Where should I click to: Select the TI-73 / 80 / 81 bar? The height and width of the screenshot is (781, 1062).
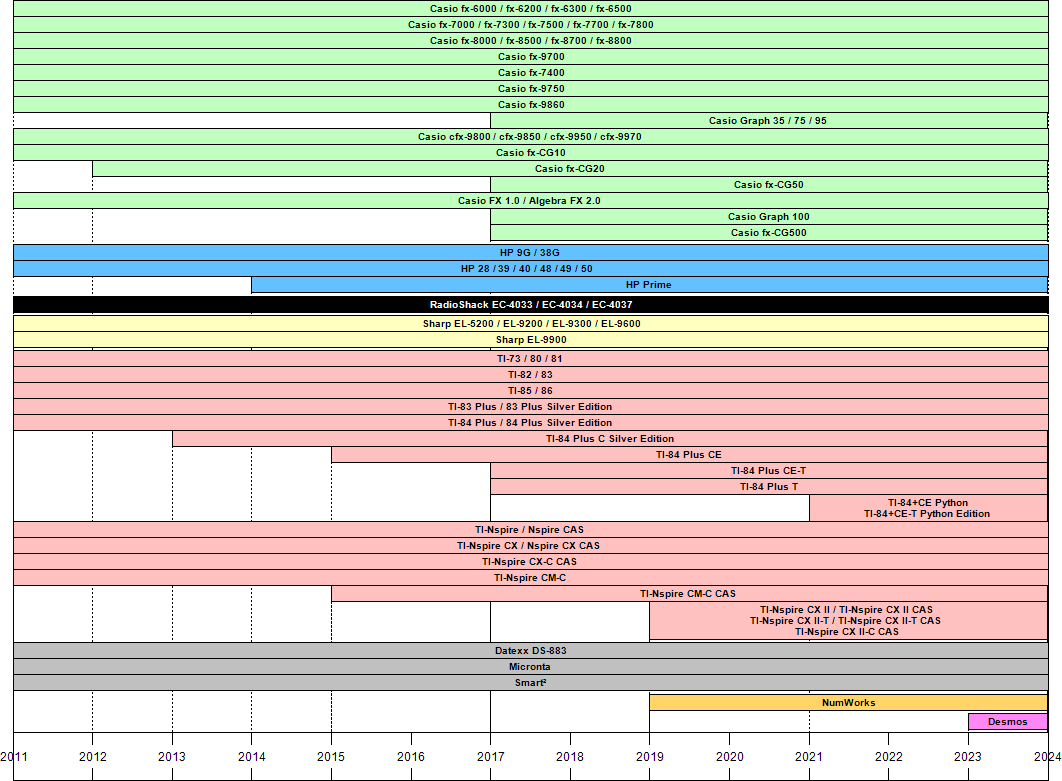pyautogui.click(x=531, y=359)
